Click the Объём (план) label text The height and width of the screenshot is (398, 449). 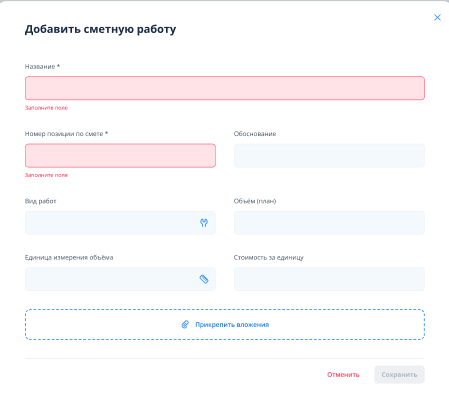(255, 201)
